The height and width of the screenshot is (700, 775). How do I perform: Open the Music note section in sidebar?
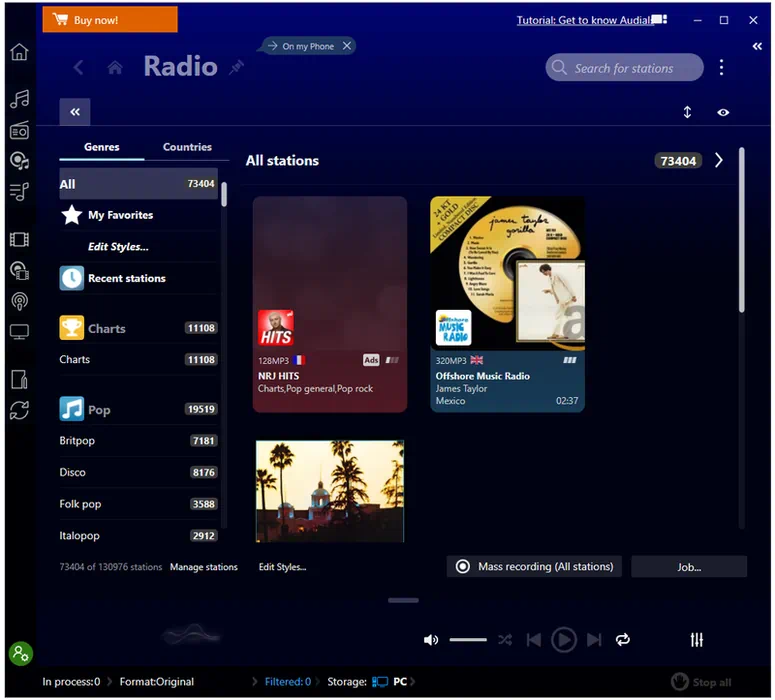click(x=19, y=99)
